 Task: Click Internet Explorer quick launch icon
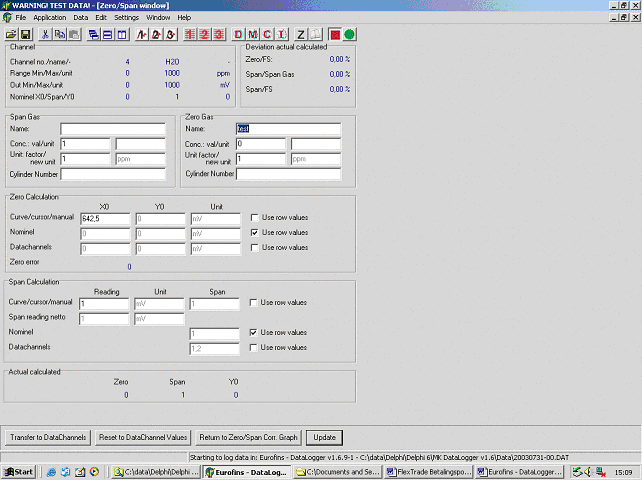pyautogui.click(x=51, y=472)
